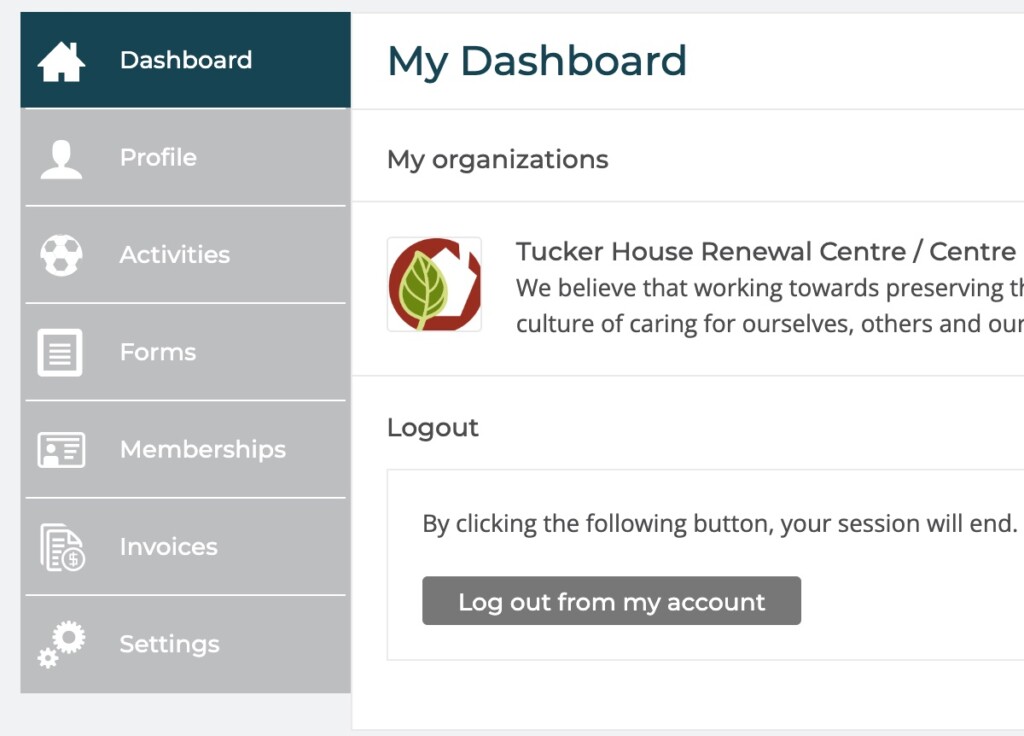Select the dollar document Invoices icon
This screenshot has width=1024, height=736.
[x=62, y=547]
